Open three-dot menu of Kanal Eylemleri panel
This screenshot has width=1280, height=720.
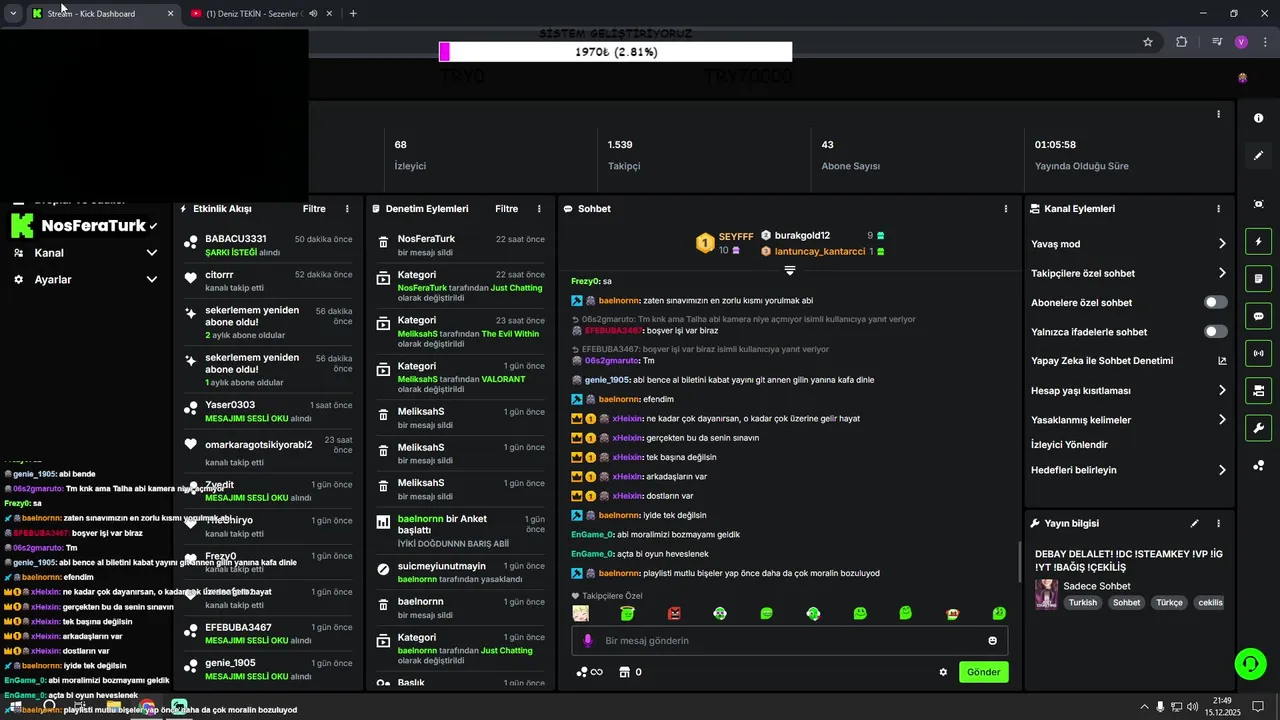tap(1218, 209)
